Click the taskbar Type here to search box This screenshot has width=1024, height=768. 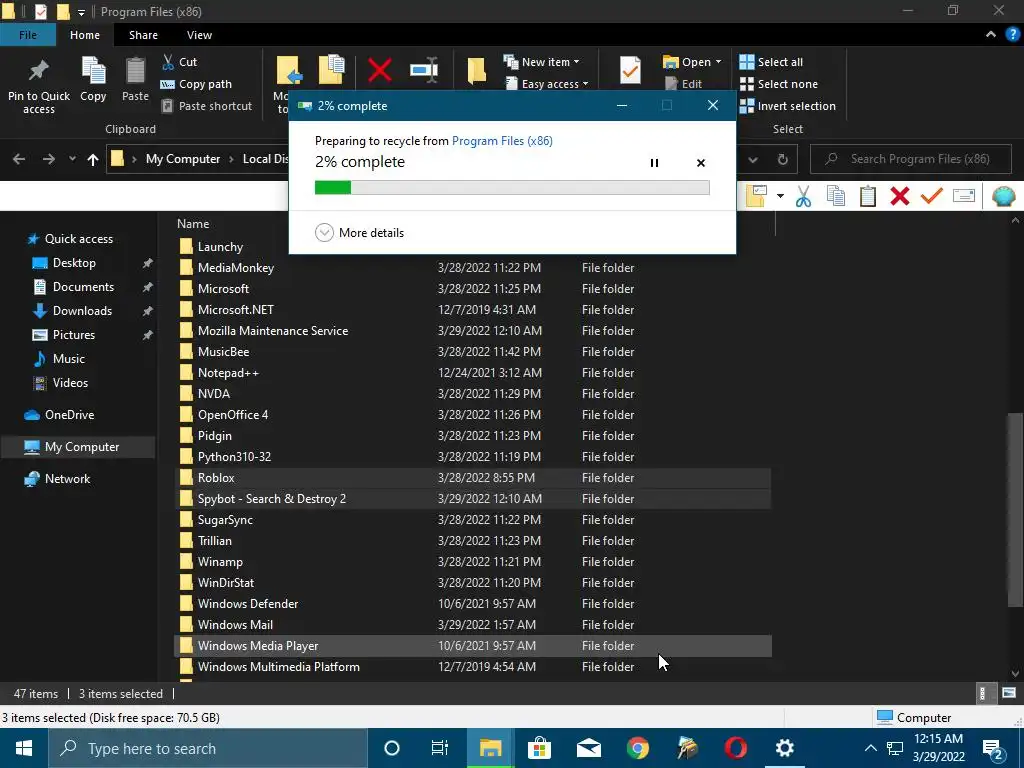208,748
